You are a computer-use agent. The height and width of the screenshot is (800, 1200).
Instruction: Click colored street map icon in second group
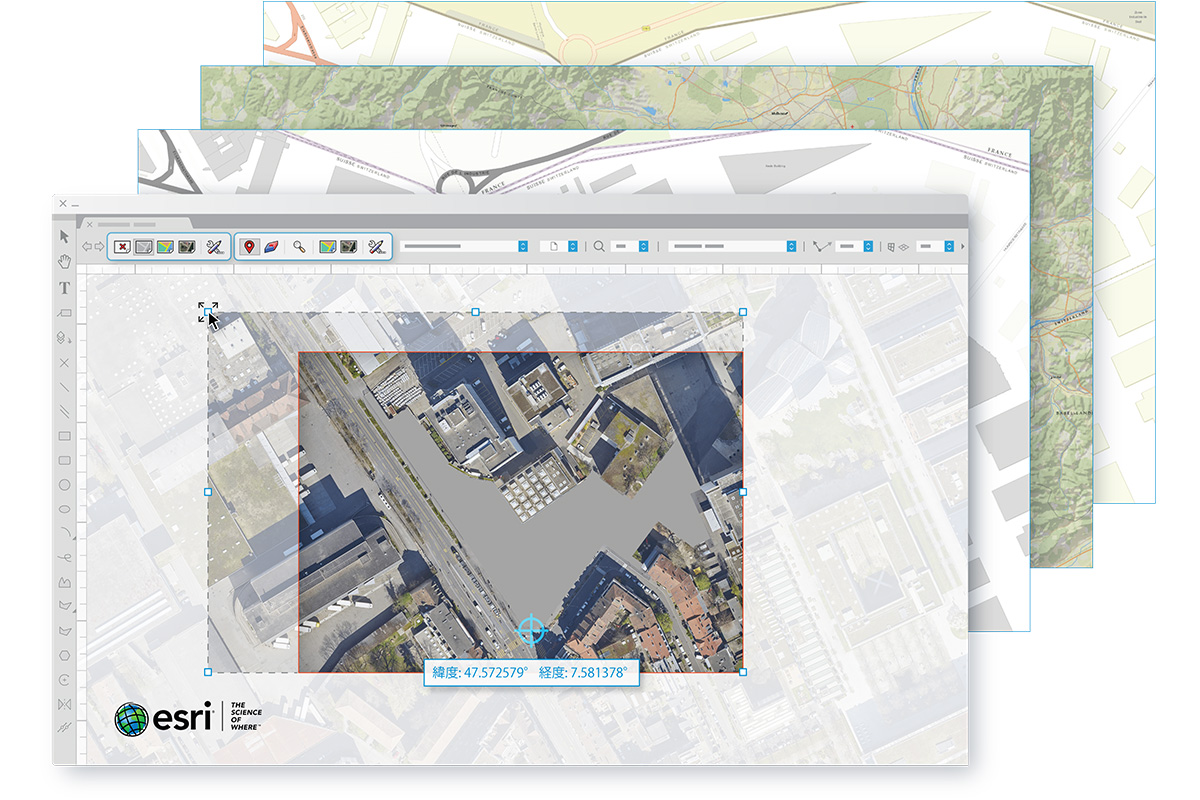[328, 247]
